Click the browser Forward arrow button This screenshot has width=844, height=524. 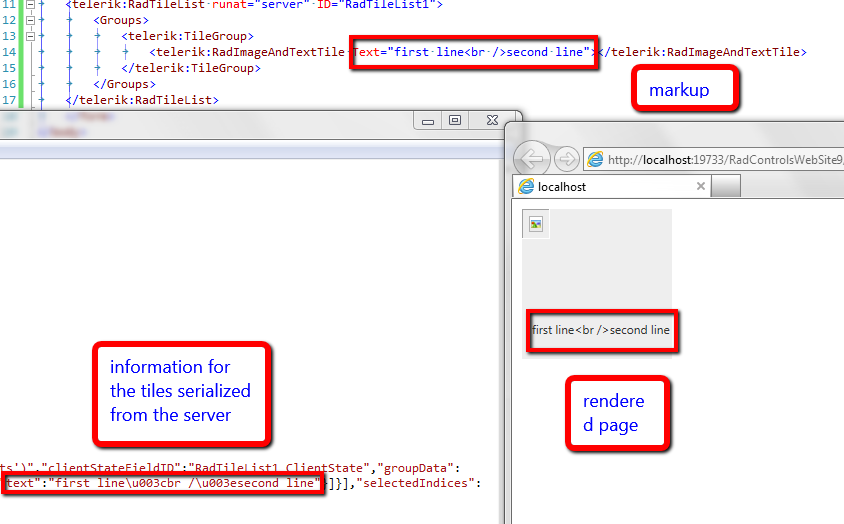point(566,159)
